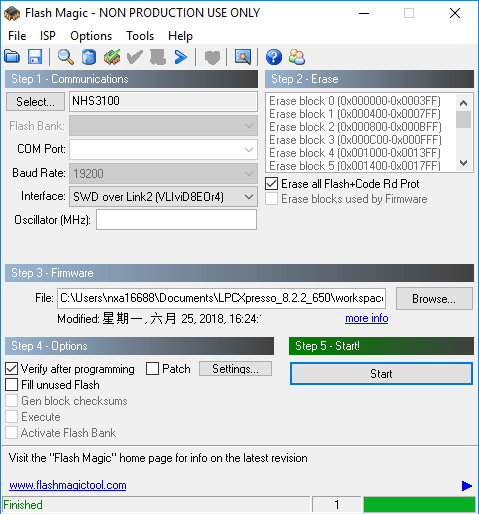Click the erase list scroll down arrow
This screenshot has width=479, height=514.
point(463,163)
